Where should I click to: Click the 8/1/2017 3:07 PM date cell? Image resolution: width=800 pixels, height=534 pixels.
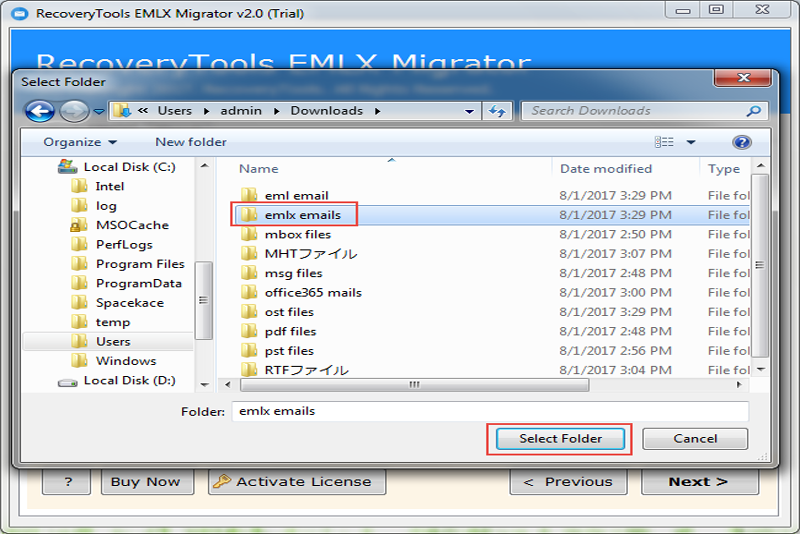[x=615, y=253]
